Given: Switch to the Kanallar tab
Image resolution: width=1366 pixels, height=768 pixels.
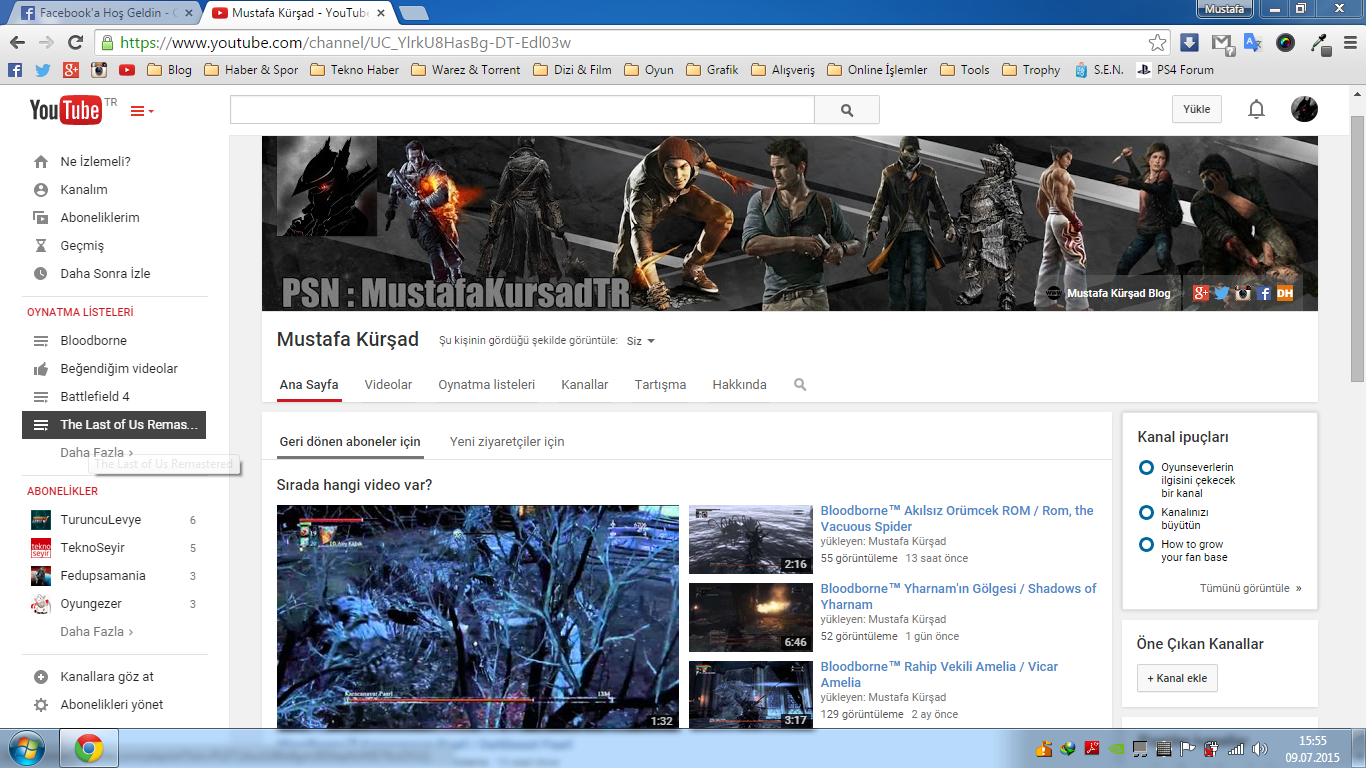Looking at the screenshot, I should (584, 384).
